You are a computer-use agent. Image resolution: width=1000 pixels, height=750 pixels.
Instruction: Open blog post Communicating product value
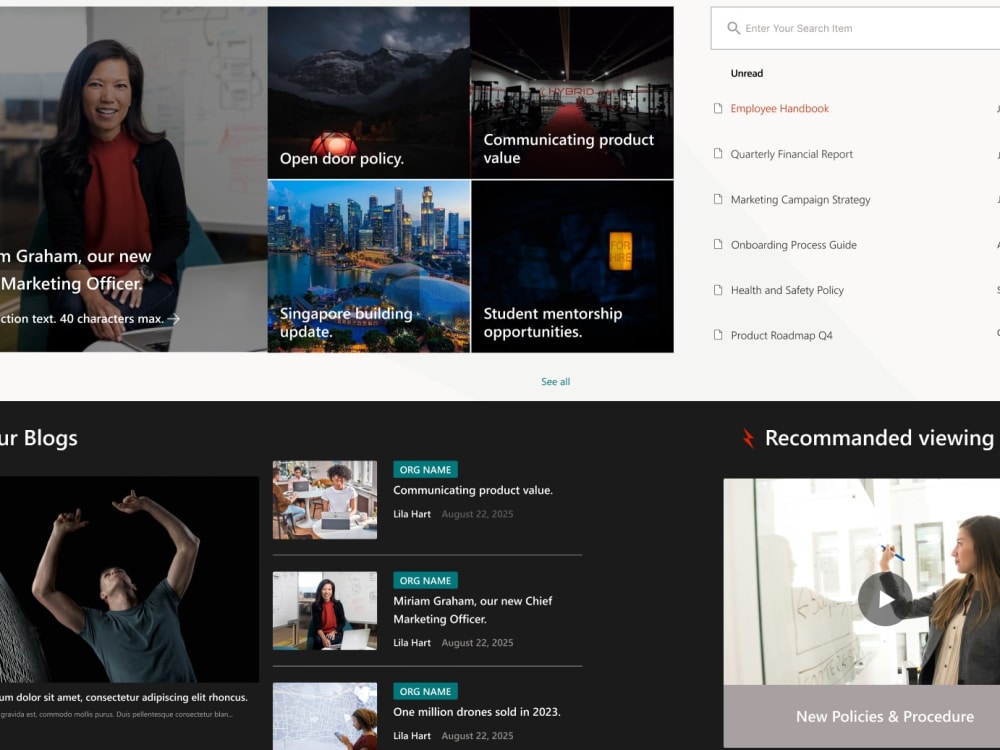tap(473, 490)
